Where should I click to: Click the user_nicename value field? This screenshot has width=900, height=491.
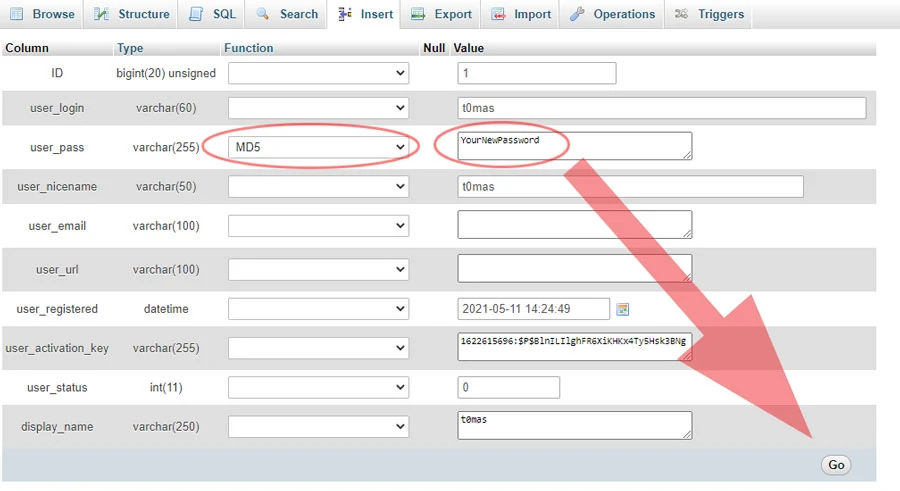[x=630, y=187]
